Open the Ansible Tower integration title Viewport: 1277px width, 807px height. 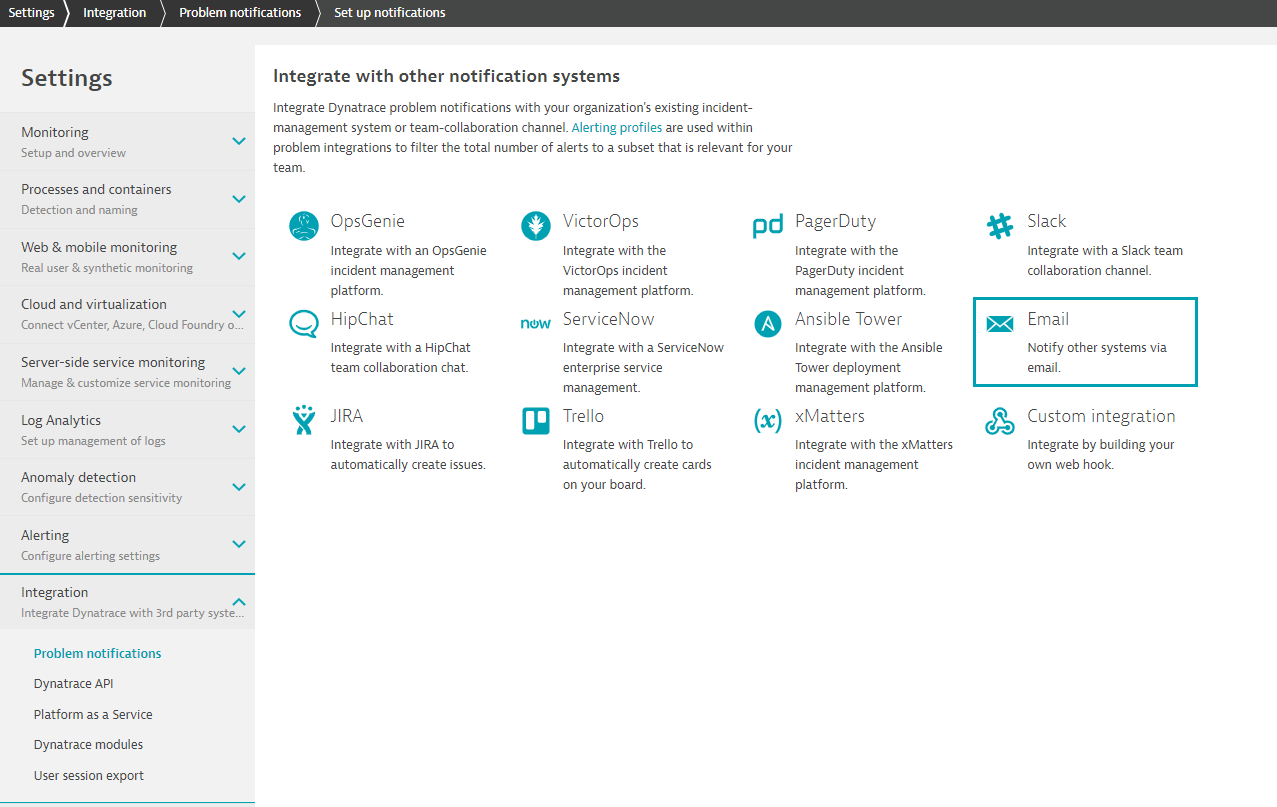pos(849,319)
